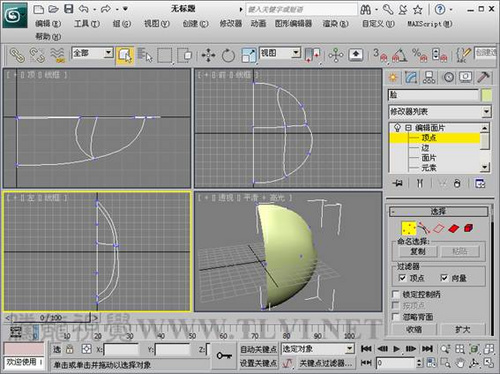Open the 编辑(E) menu

pos(48,24)
